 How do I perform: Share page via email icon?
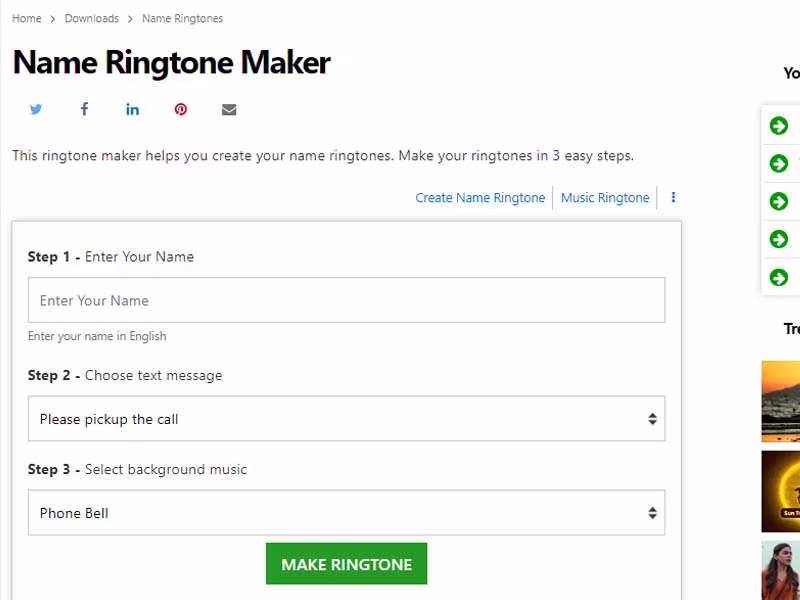229,109
